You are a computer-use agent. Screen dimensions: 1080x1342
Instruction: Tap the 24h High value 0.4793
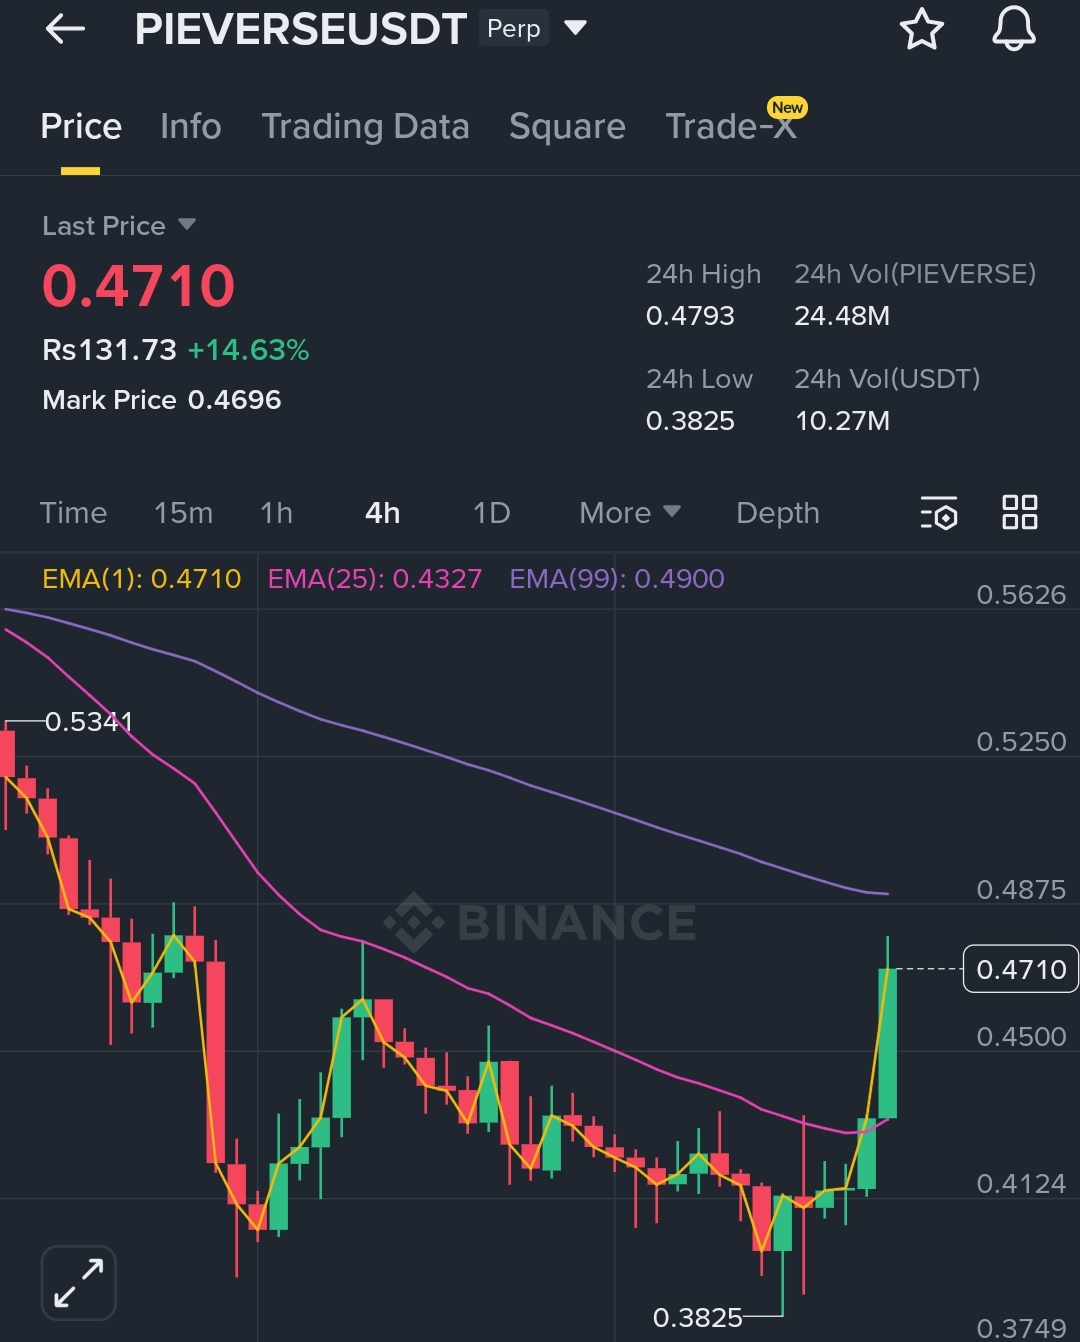pyautogui.click(x=690, y=316)
